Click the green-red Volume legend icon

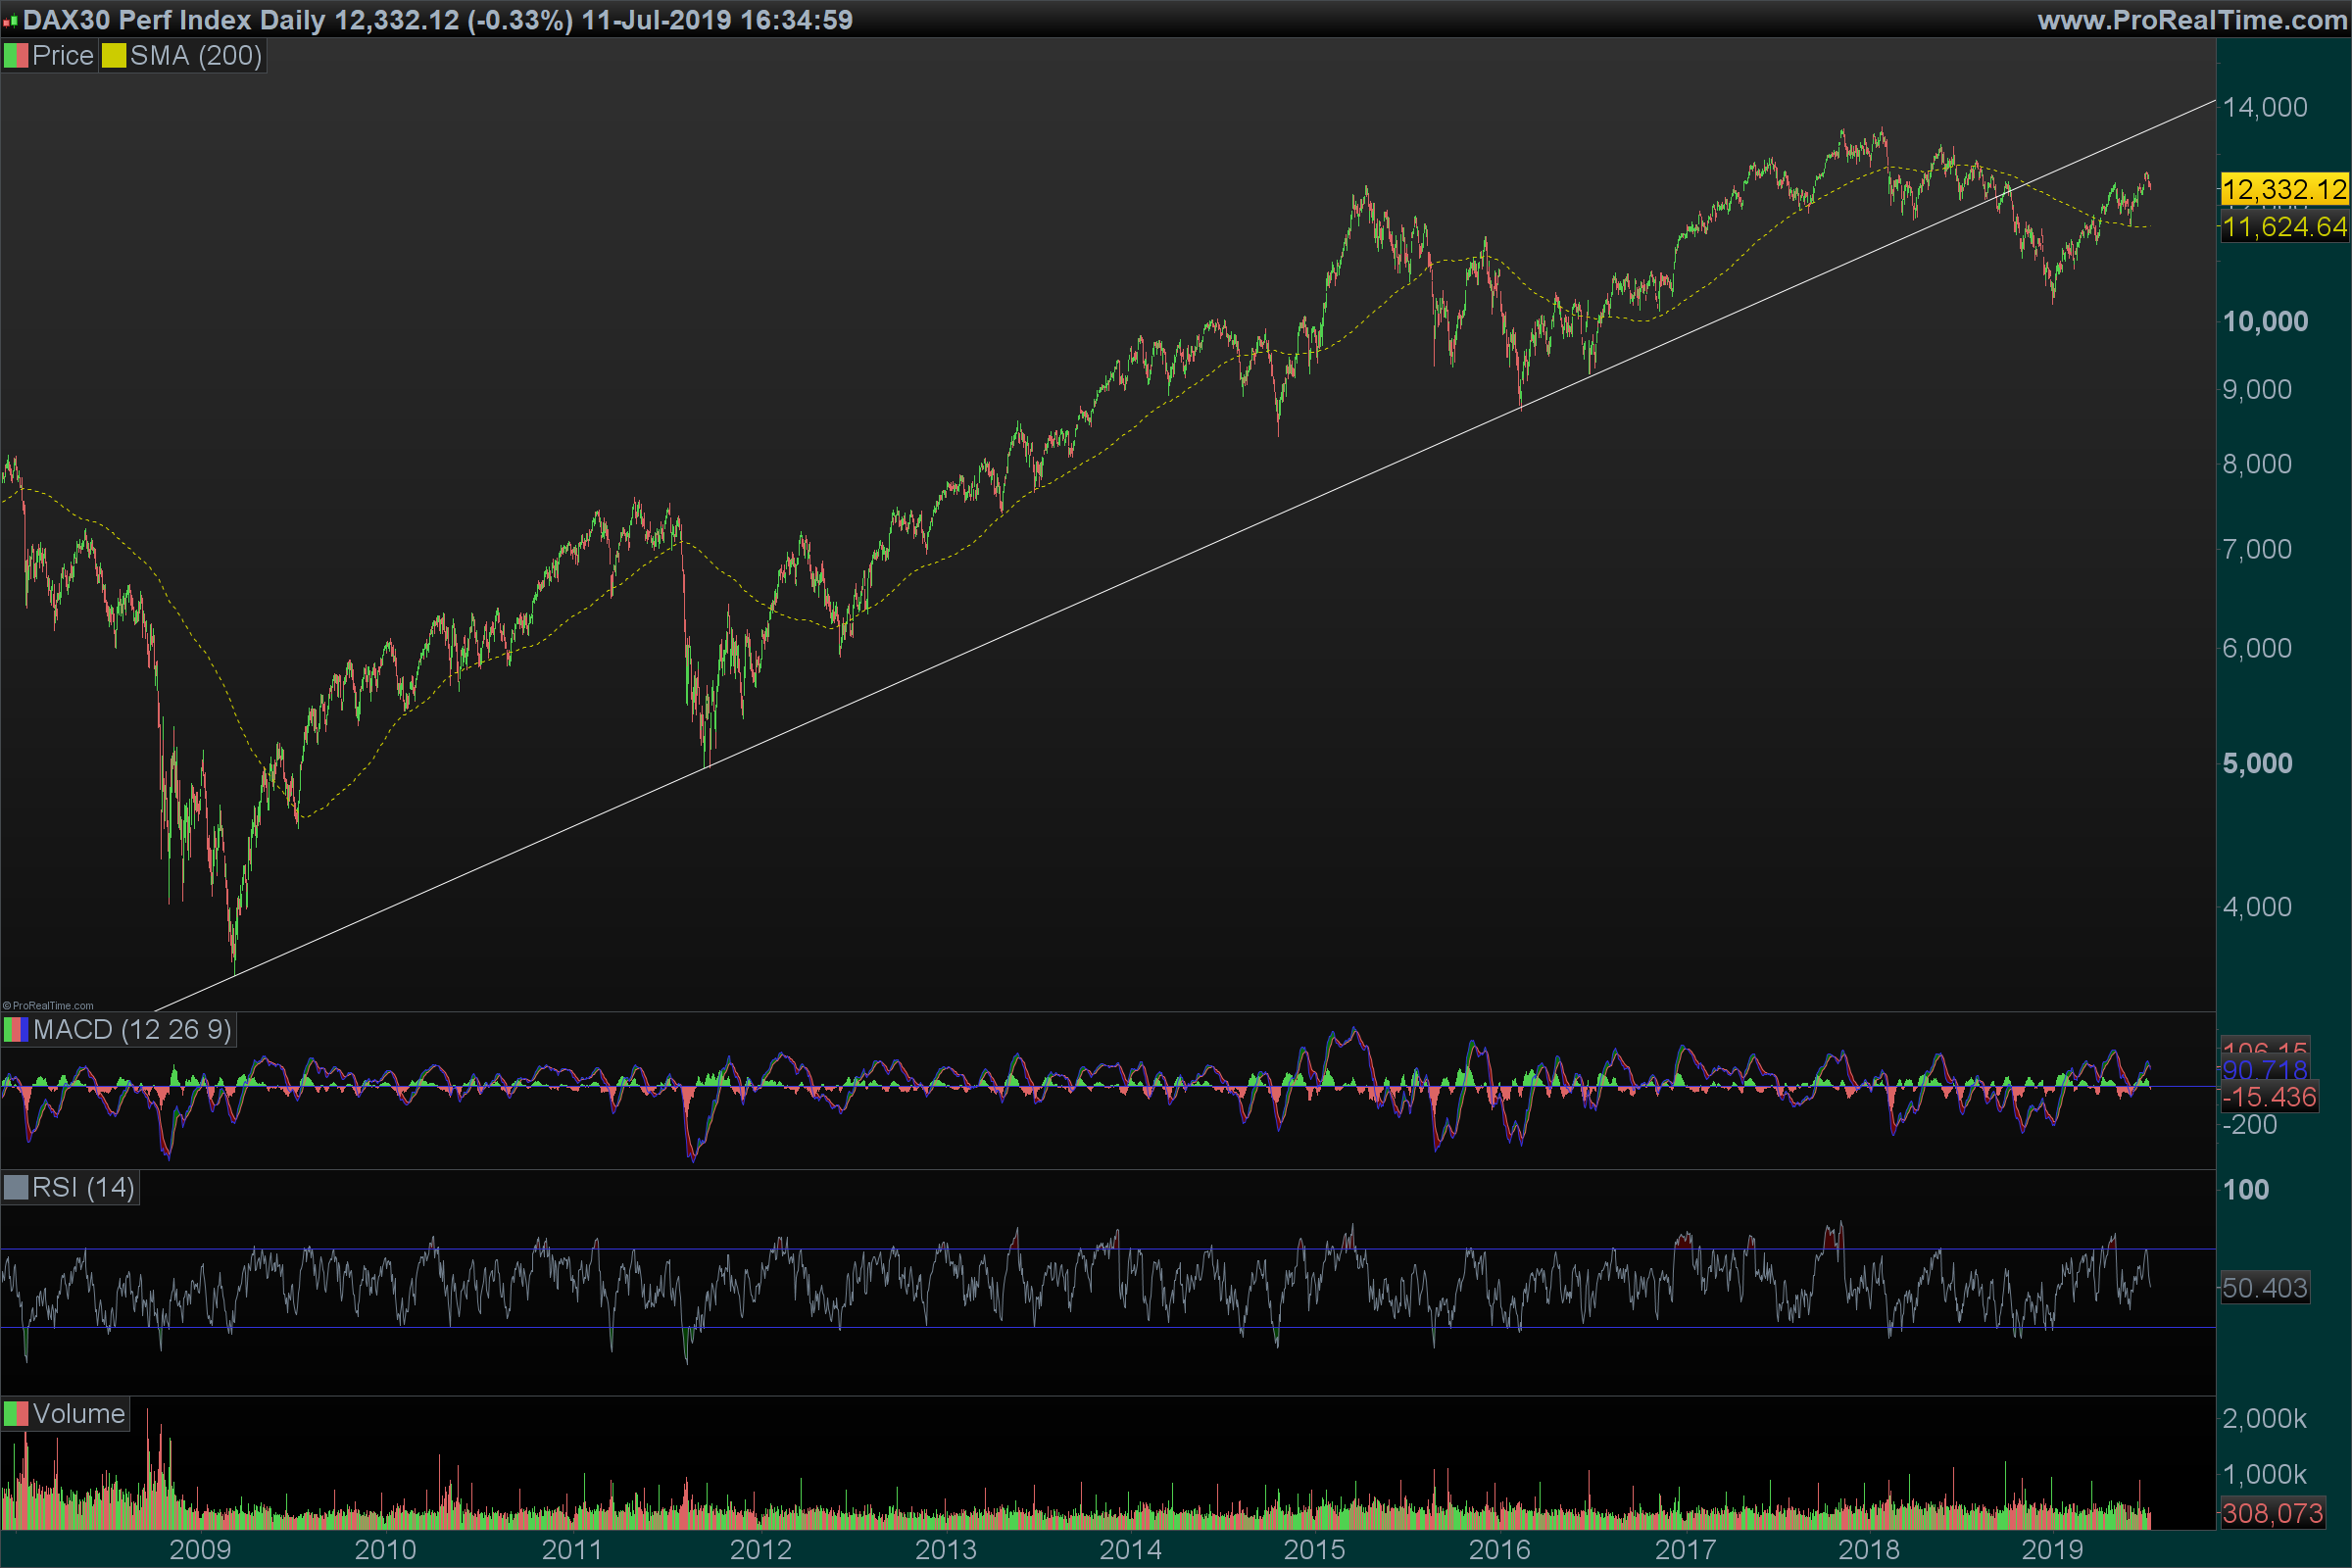coord(16,1414)
